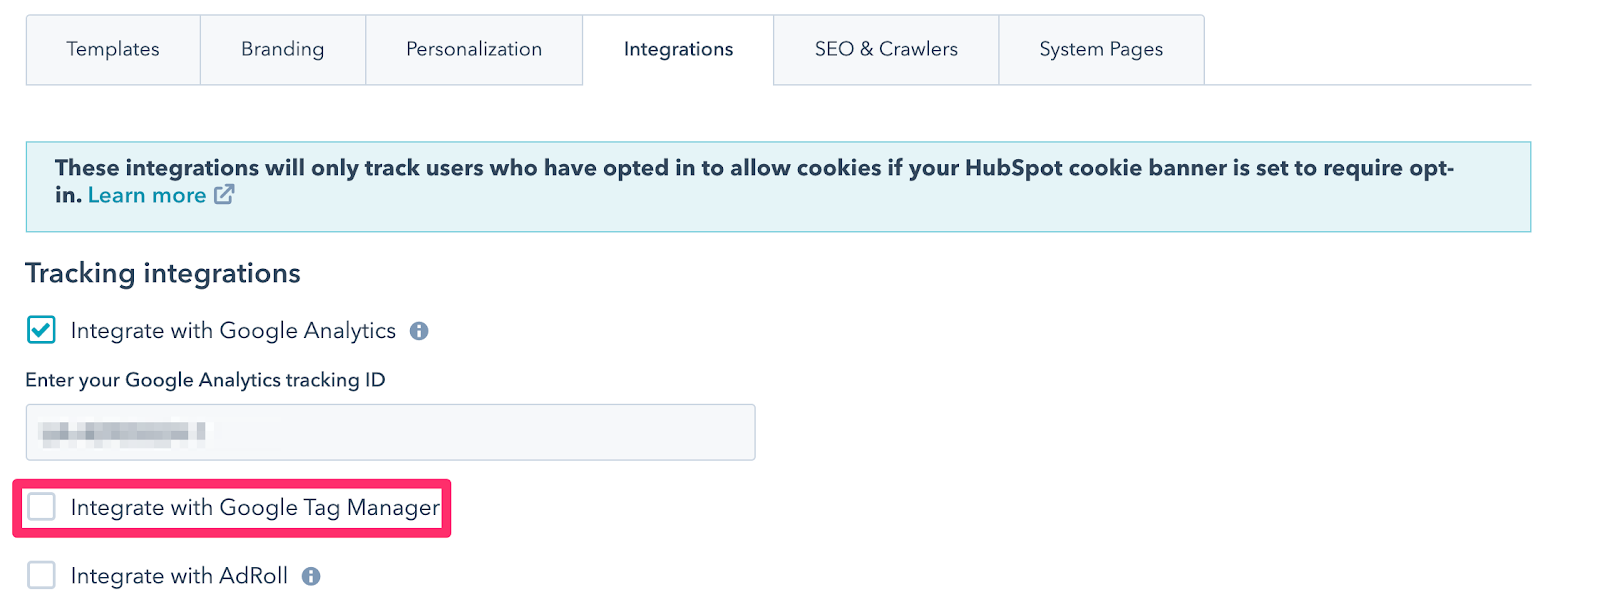The height and width of the screenshot is (612, 1600).
Task: Uncheck the Google Analytics integration checkbox
Action: coord(41,330)
